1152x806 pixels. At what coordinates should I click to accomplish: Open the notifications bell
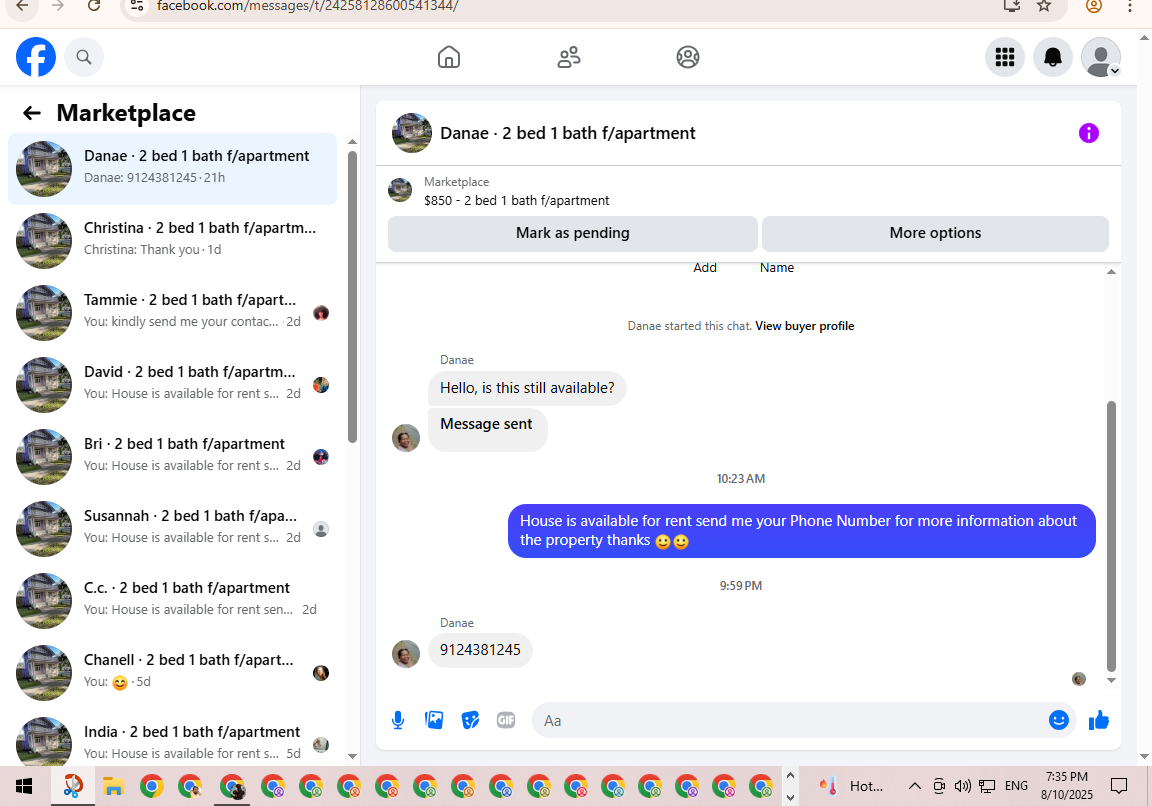click(x=1053, y=57)
